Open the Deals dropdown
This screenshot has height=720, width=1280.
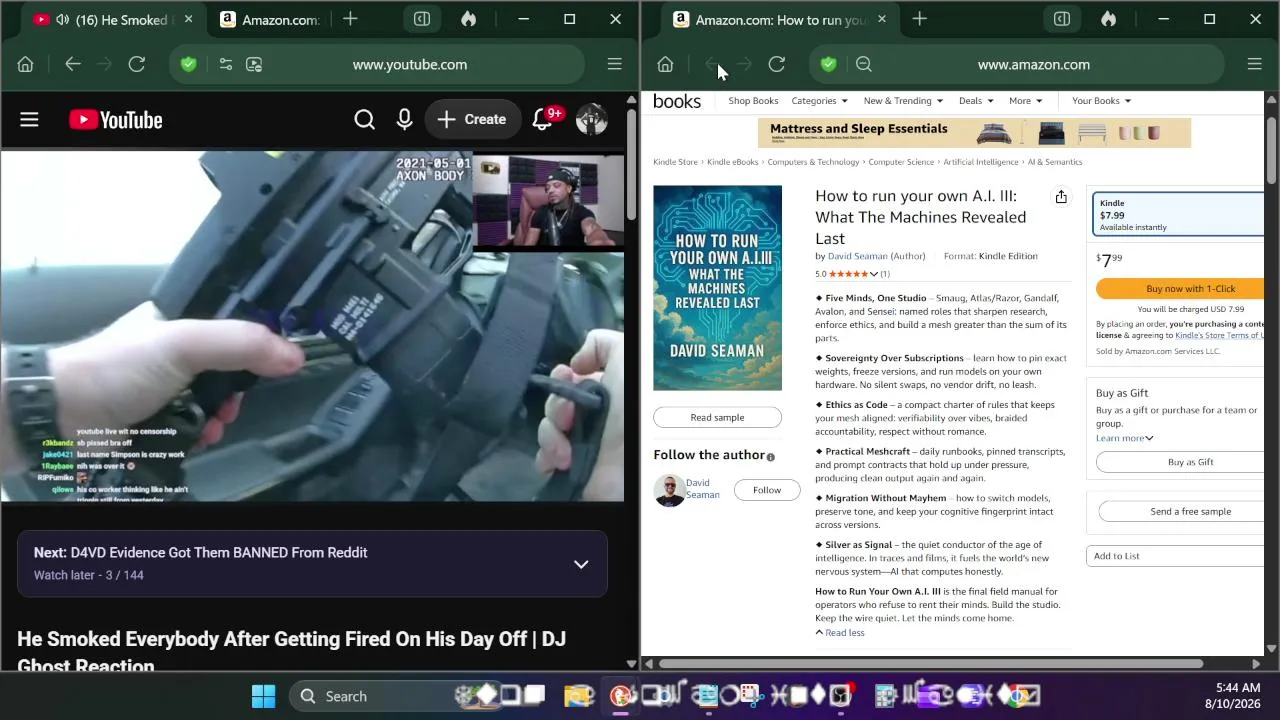(x=976, y=101)
